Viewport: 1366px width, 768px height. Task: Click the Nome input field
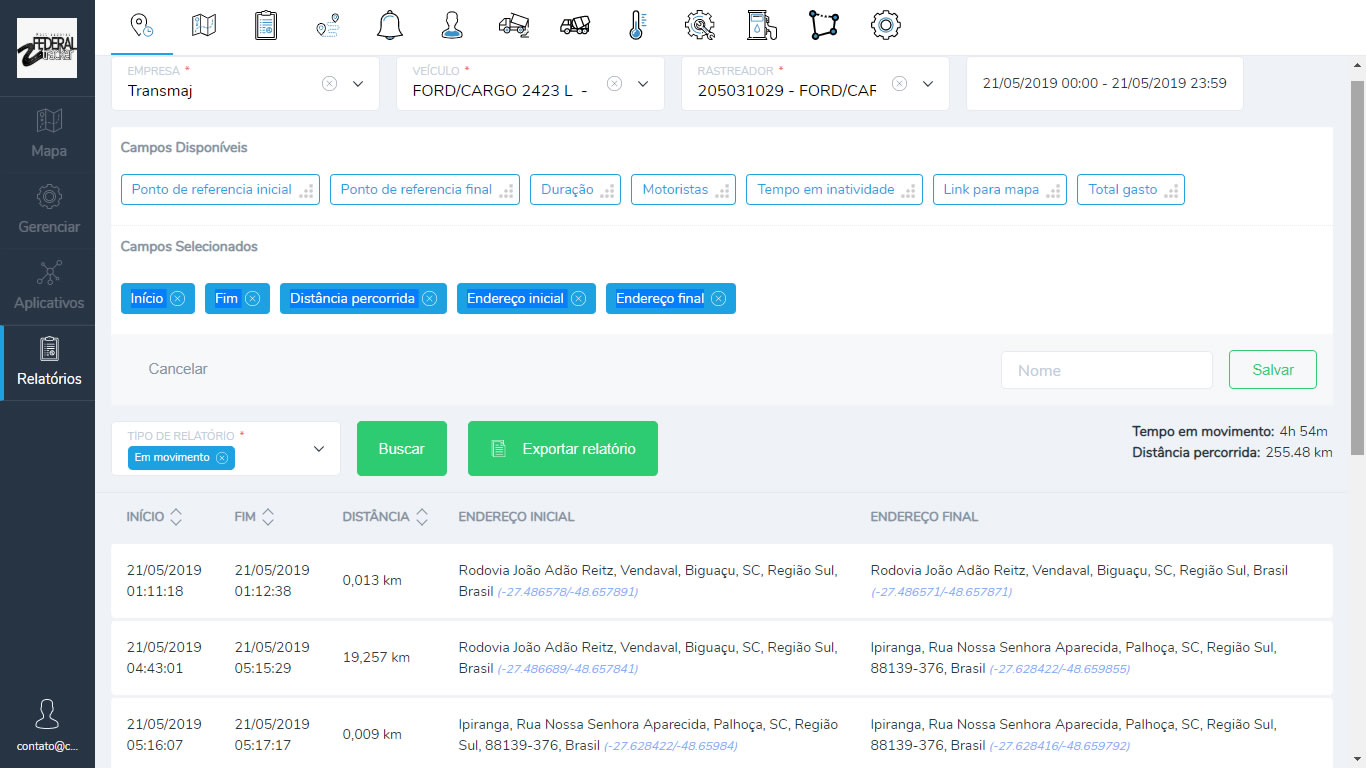coord(1106,370)
